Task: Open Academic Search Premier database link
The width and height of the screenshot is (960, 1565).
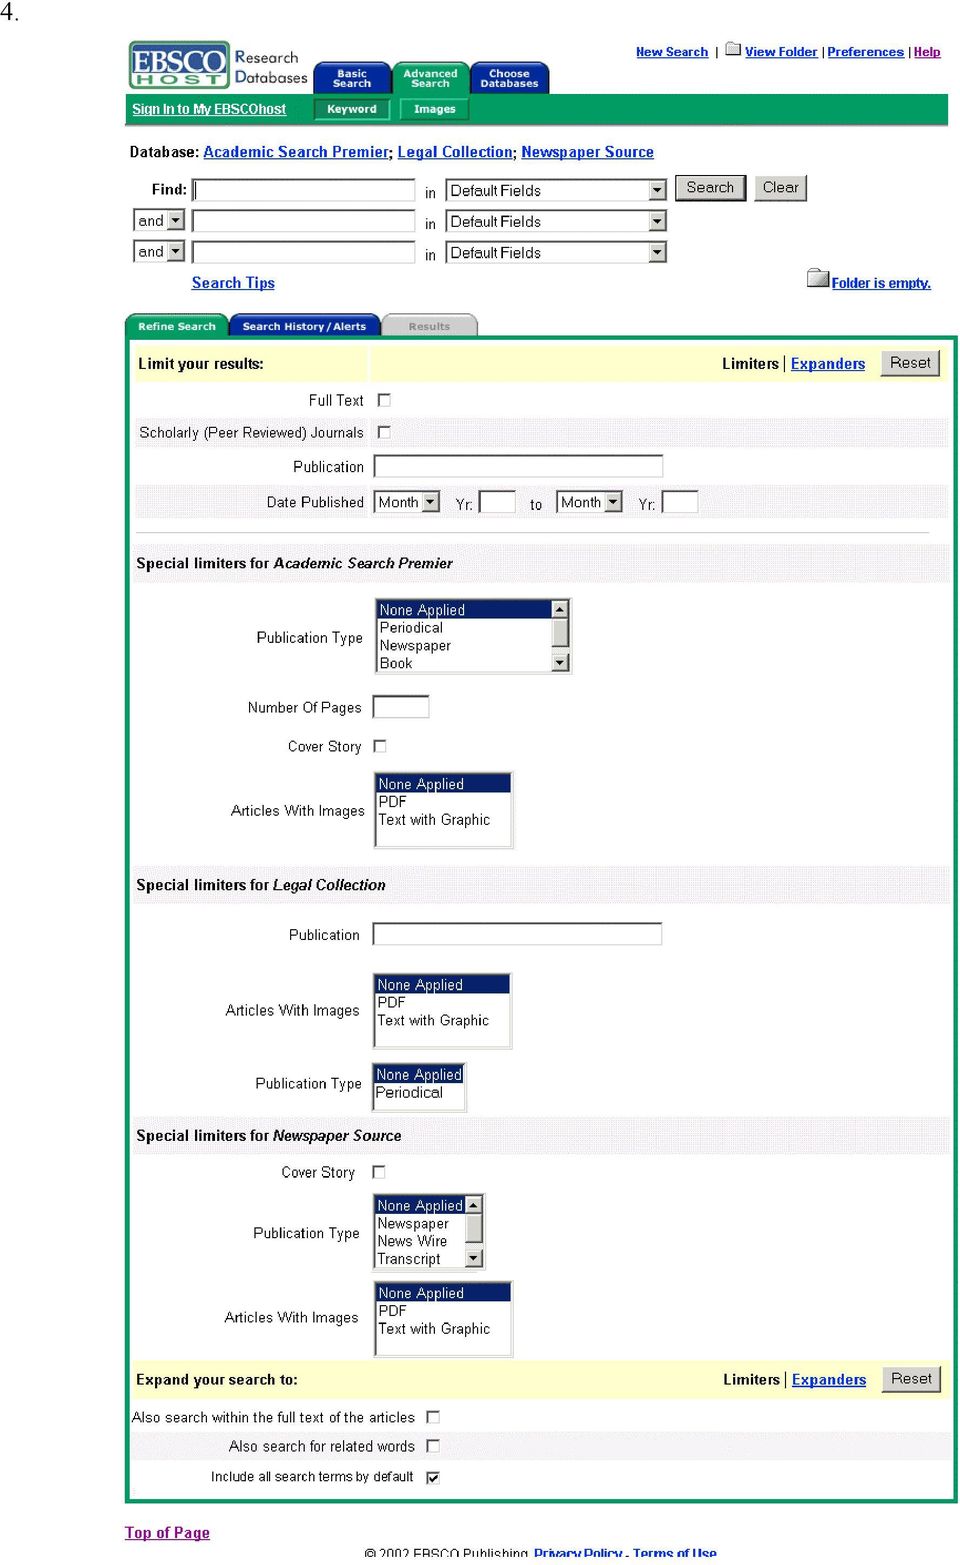Action: click(296, 152)
